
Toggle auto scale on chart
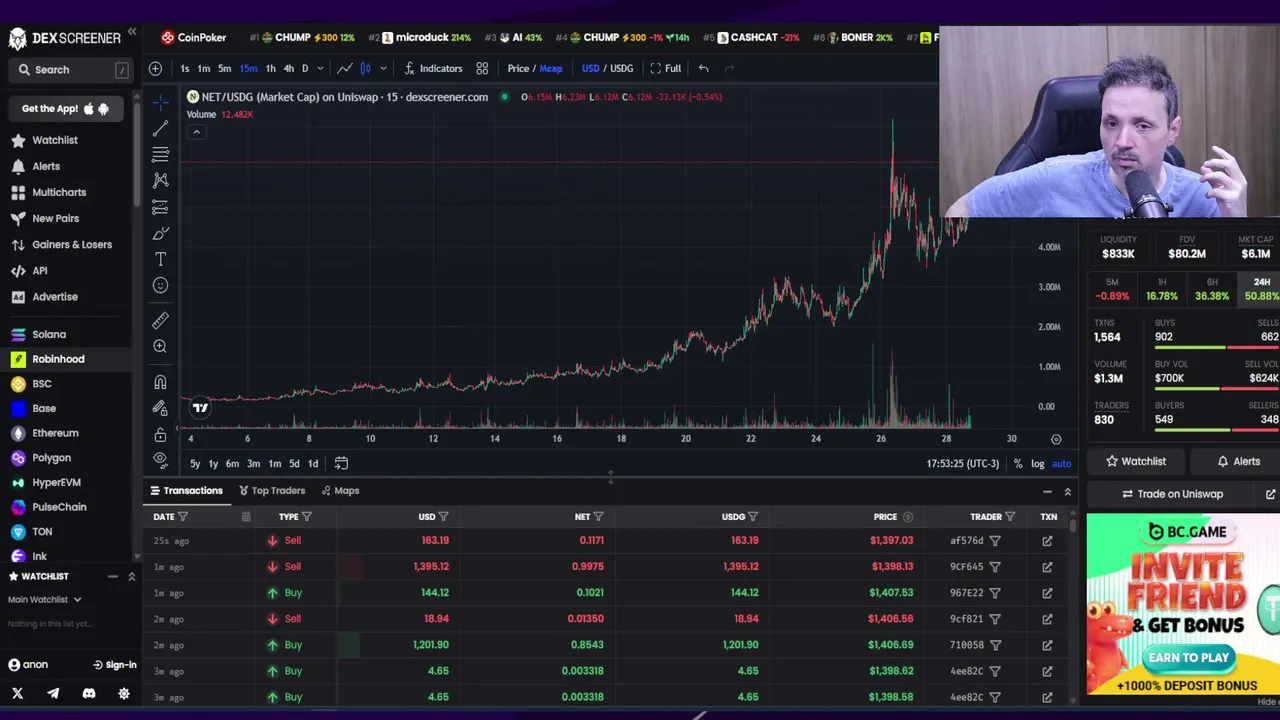coord(1061,464)
